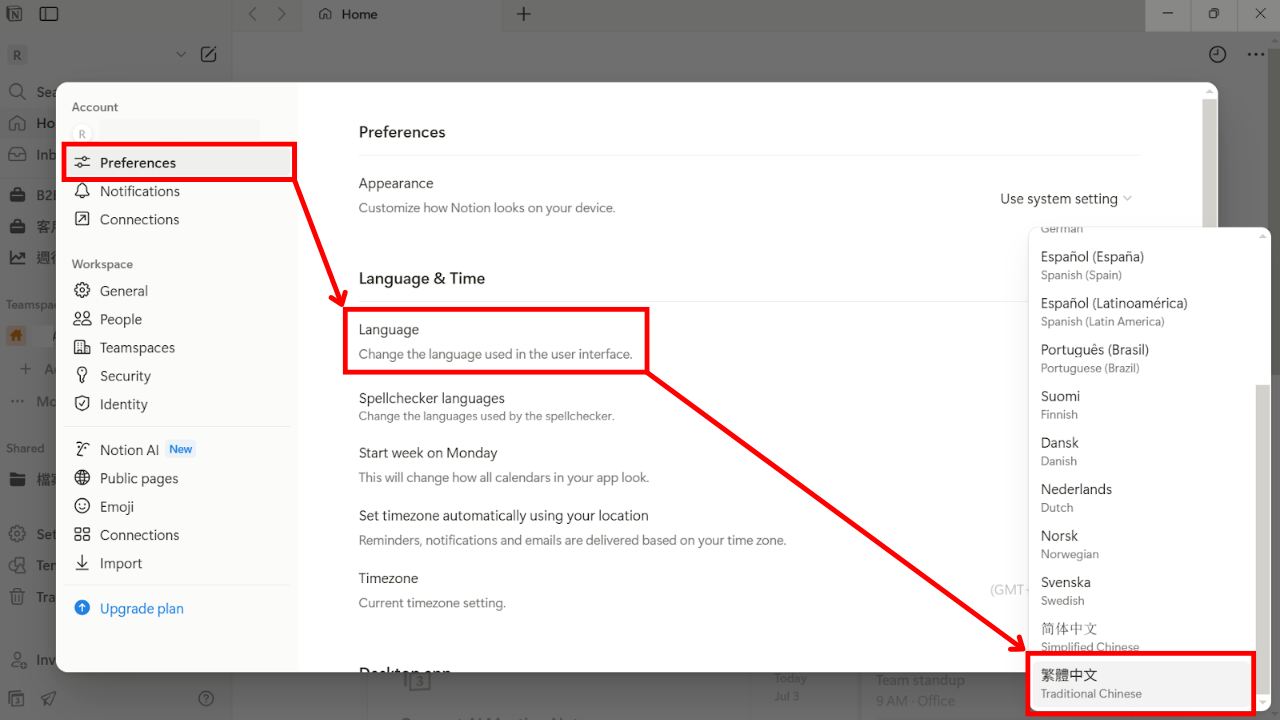Click the Public pages globe icon
The width and height of the screenshot is (1280, 720).
(82, 478)
